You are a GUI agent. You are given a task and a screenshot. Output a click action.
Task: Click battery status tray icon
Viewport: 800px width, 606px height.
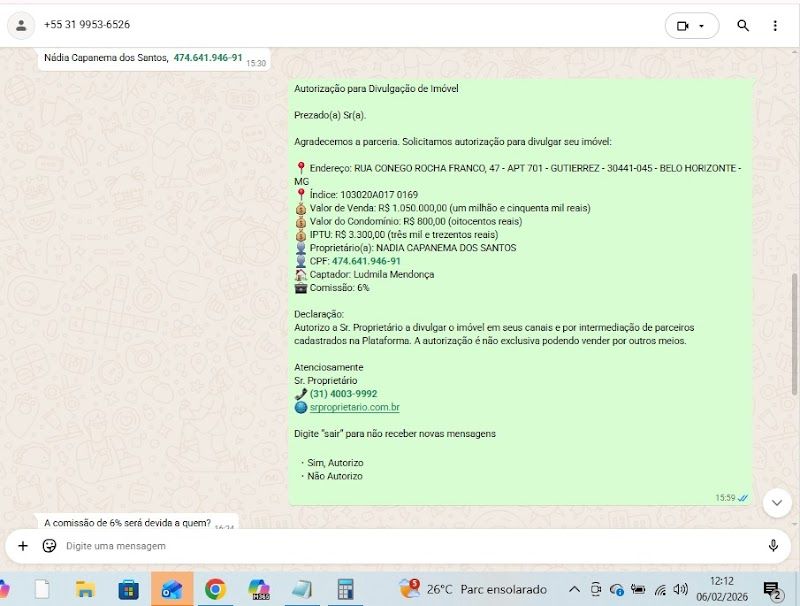click(638, 589)
